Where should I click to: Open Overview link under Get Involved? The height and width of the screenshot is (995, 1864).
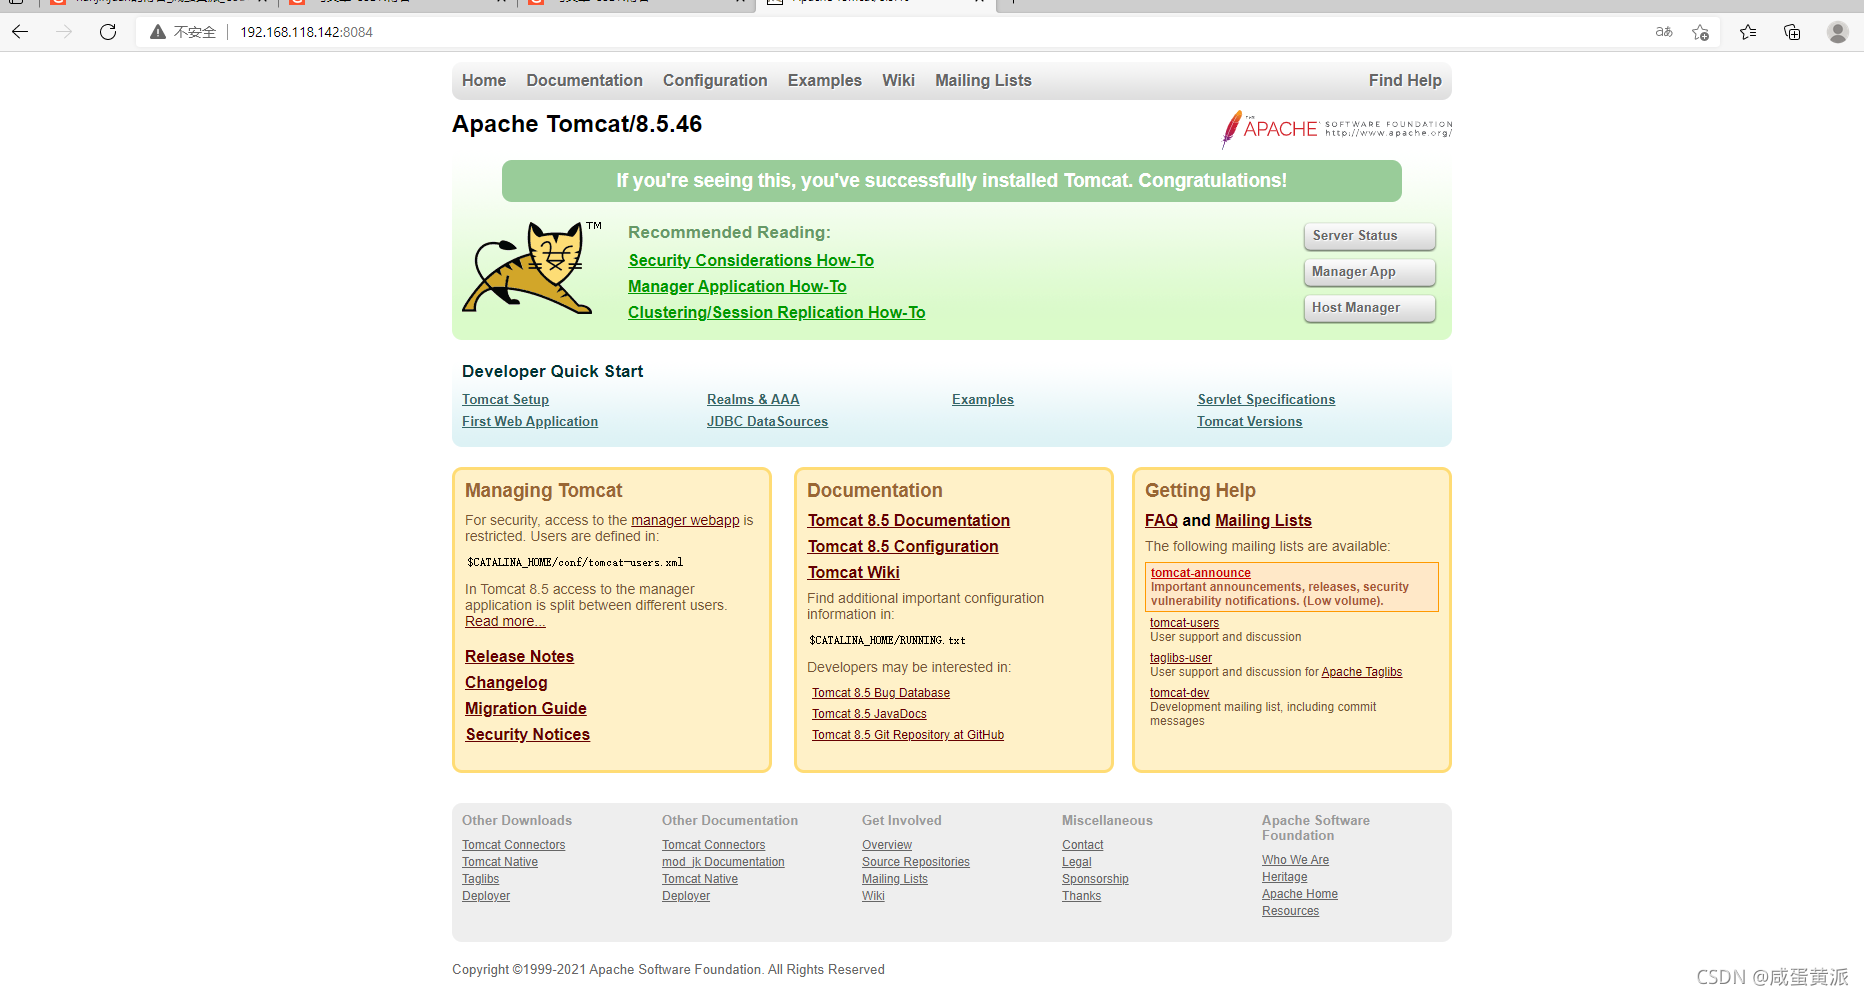(x=887, y=845)
